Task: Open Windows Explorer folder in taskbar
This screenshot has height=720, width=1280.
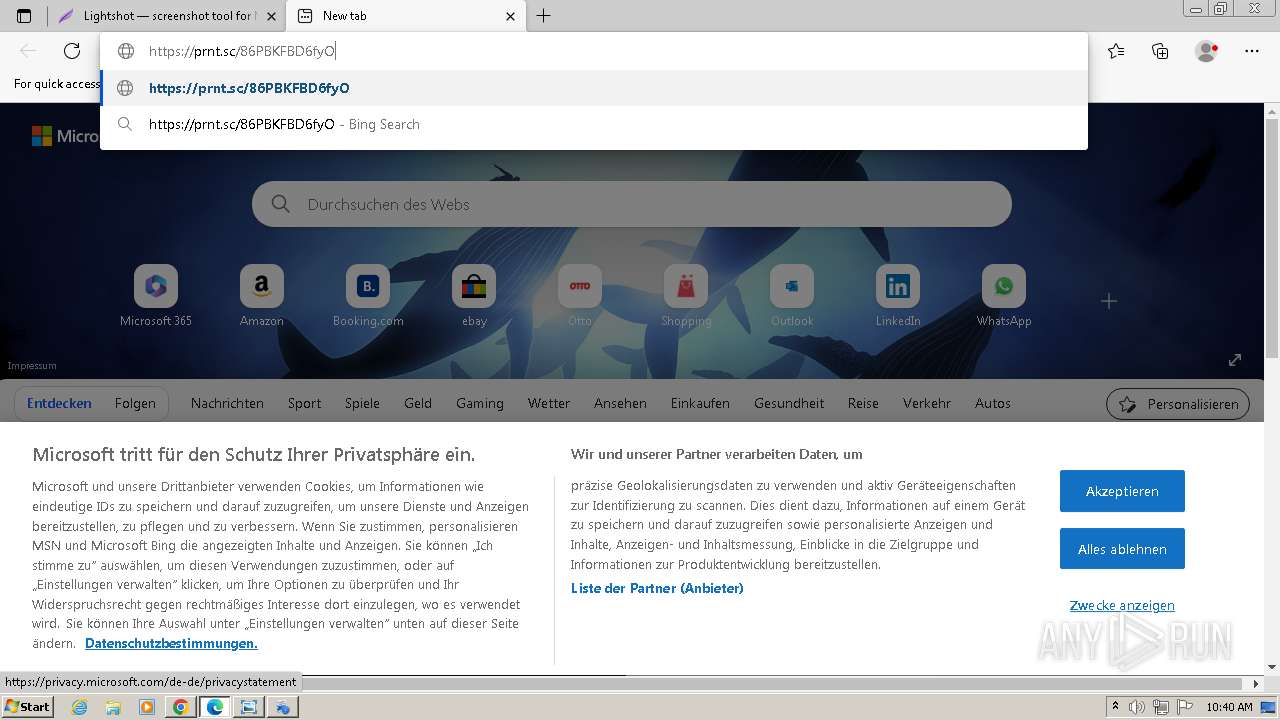Action: [x=113, y=707]
